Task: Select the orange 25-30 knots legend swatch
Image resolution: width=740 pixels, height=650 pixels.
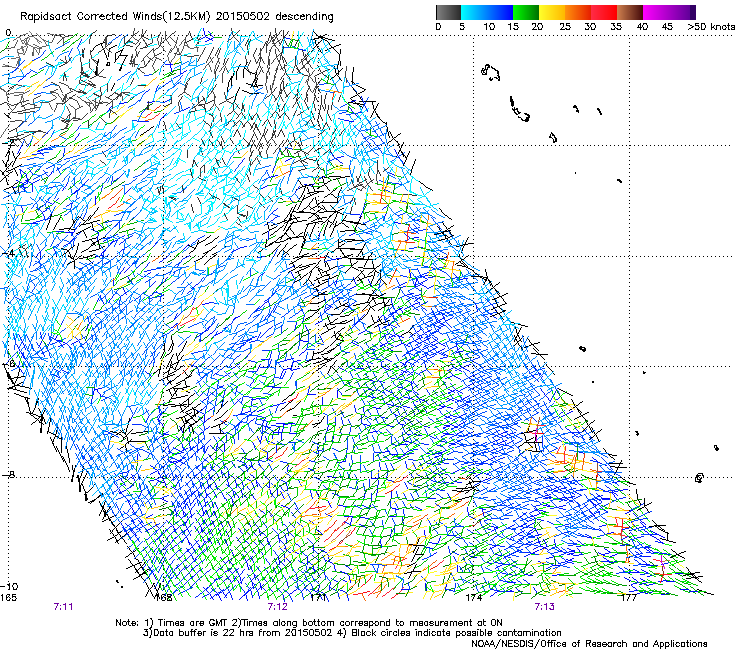Action: [578, 12]
